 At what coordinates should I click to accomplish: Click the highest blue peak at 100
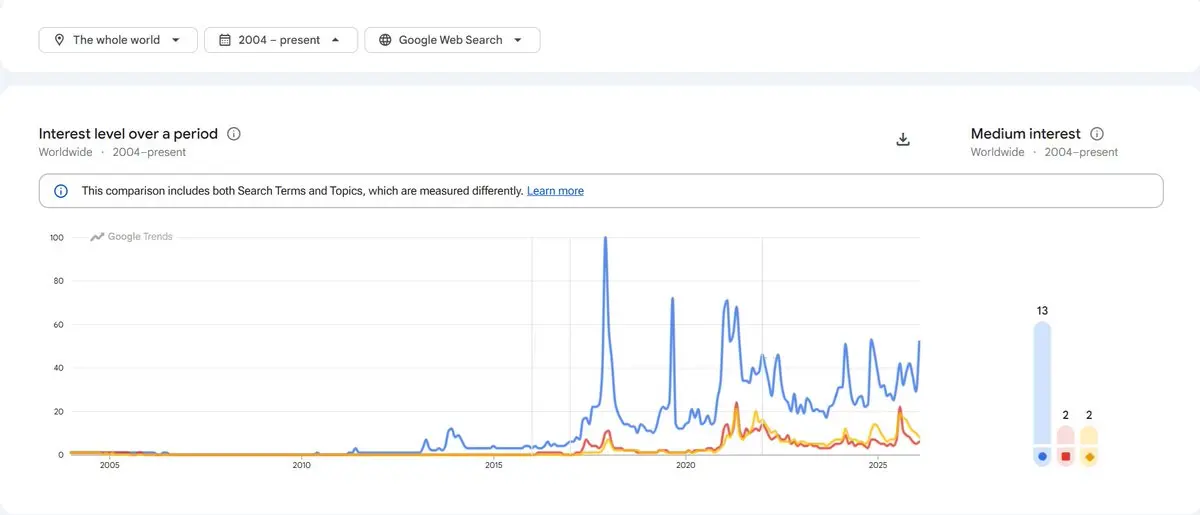pos(605,239)
